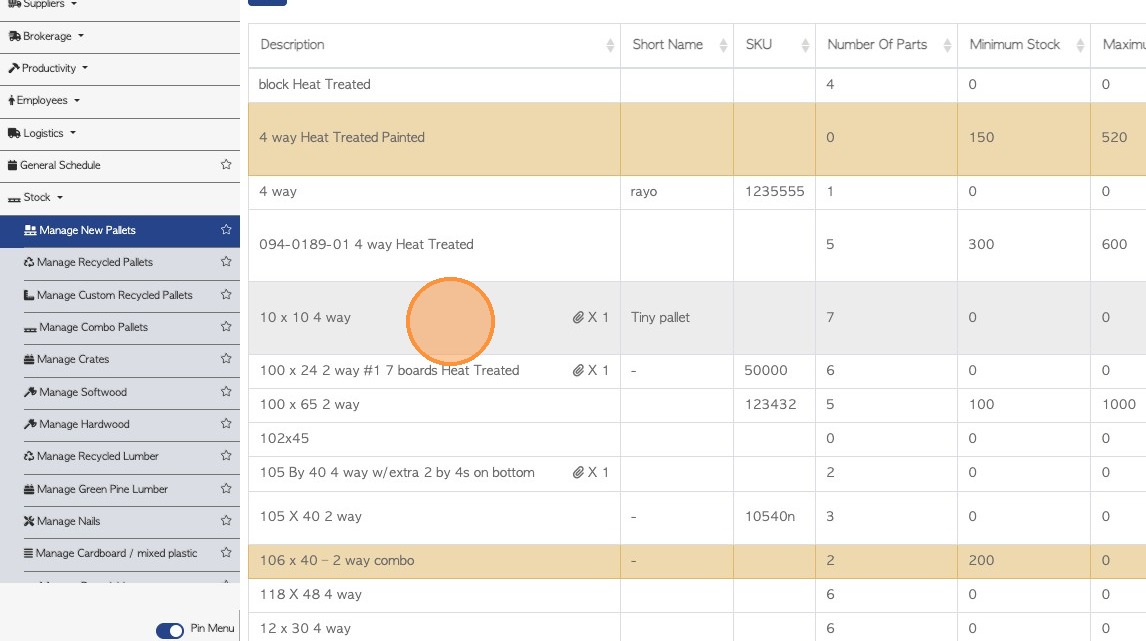Viewport: 1146px width, 641px height.
Task: Open Manage Hardwood page
Action: click(x=84, y=424)
